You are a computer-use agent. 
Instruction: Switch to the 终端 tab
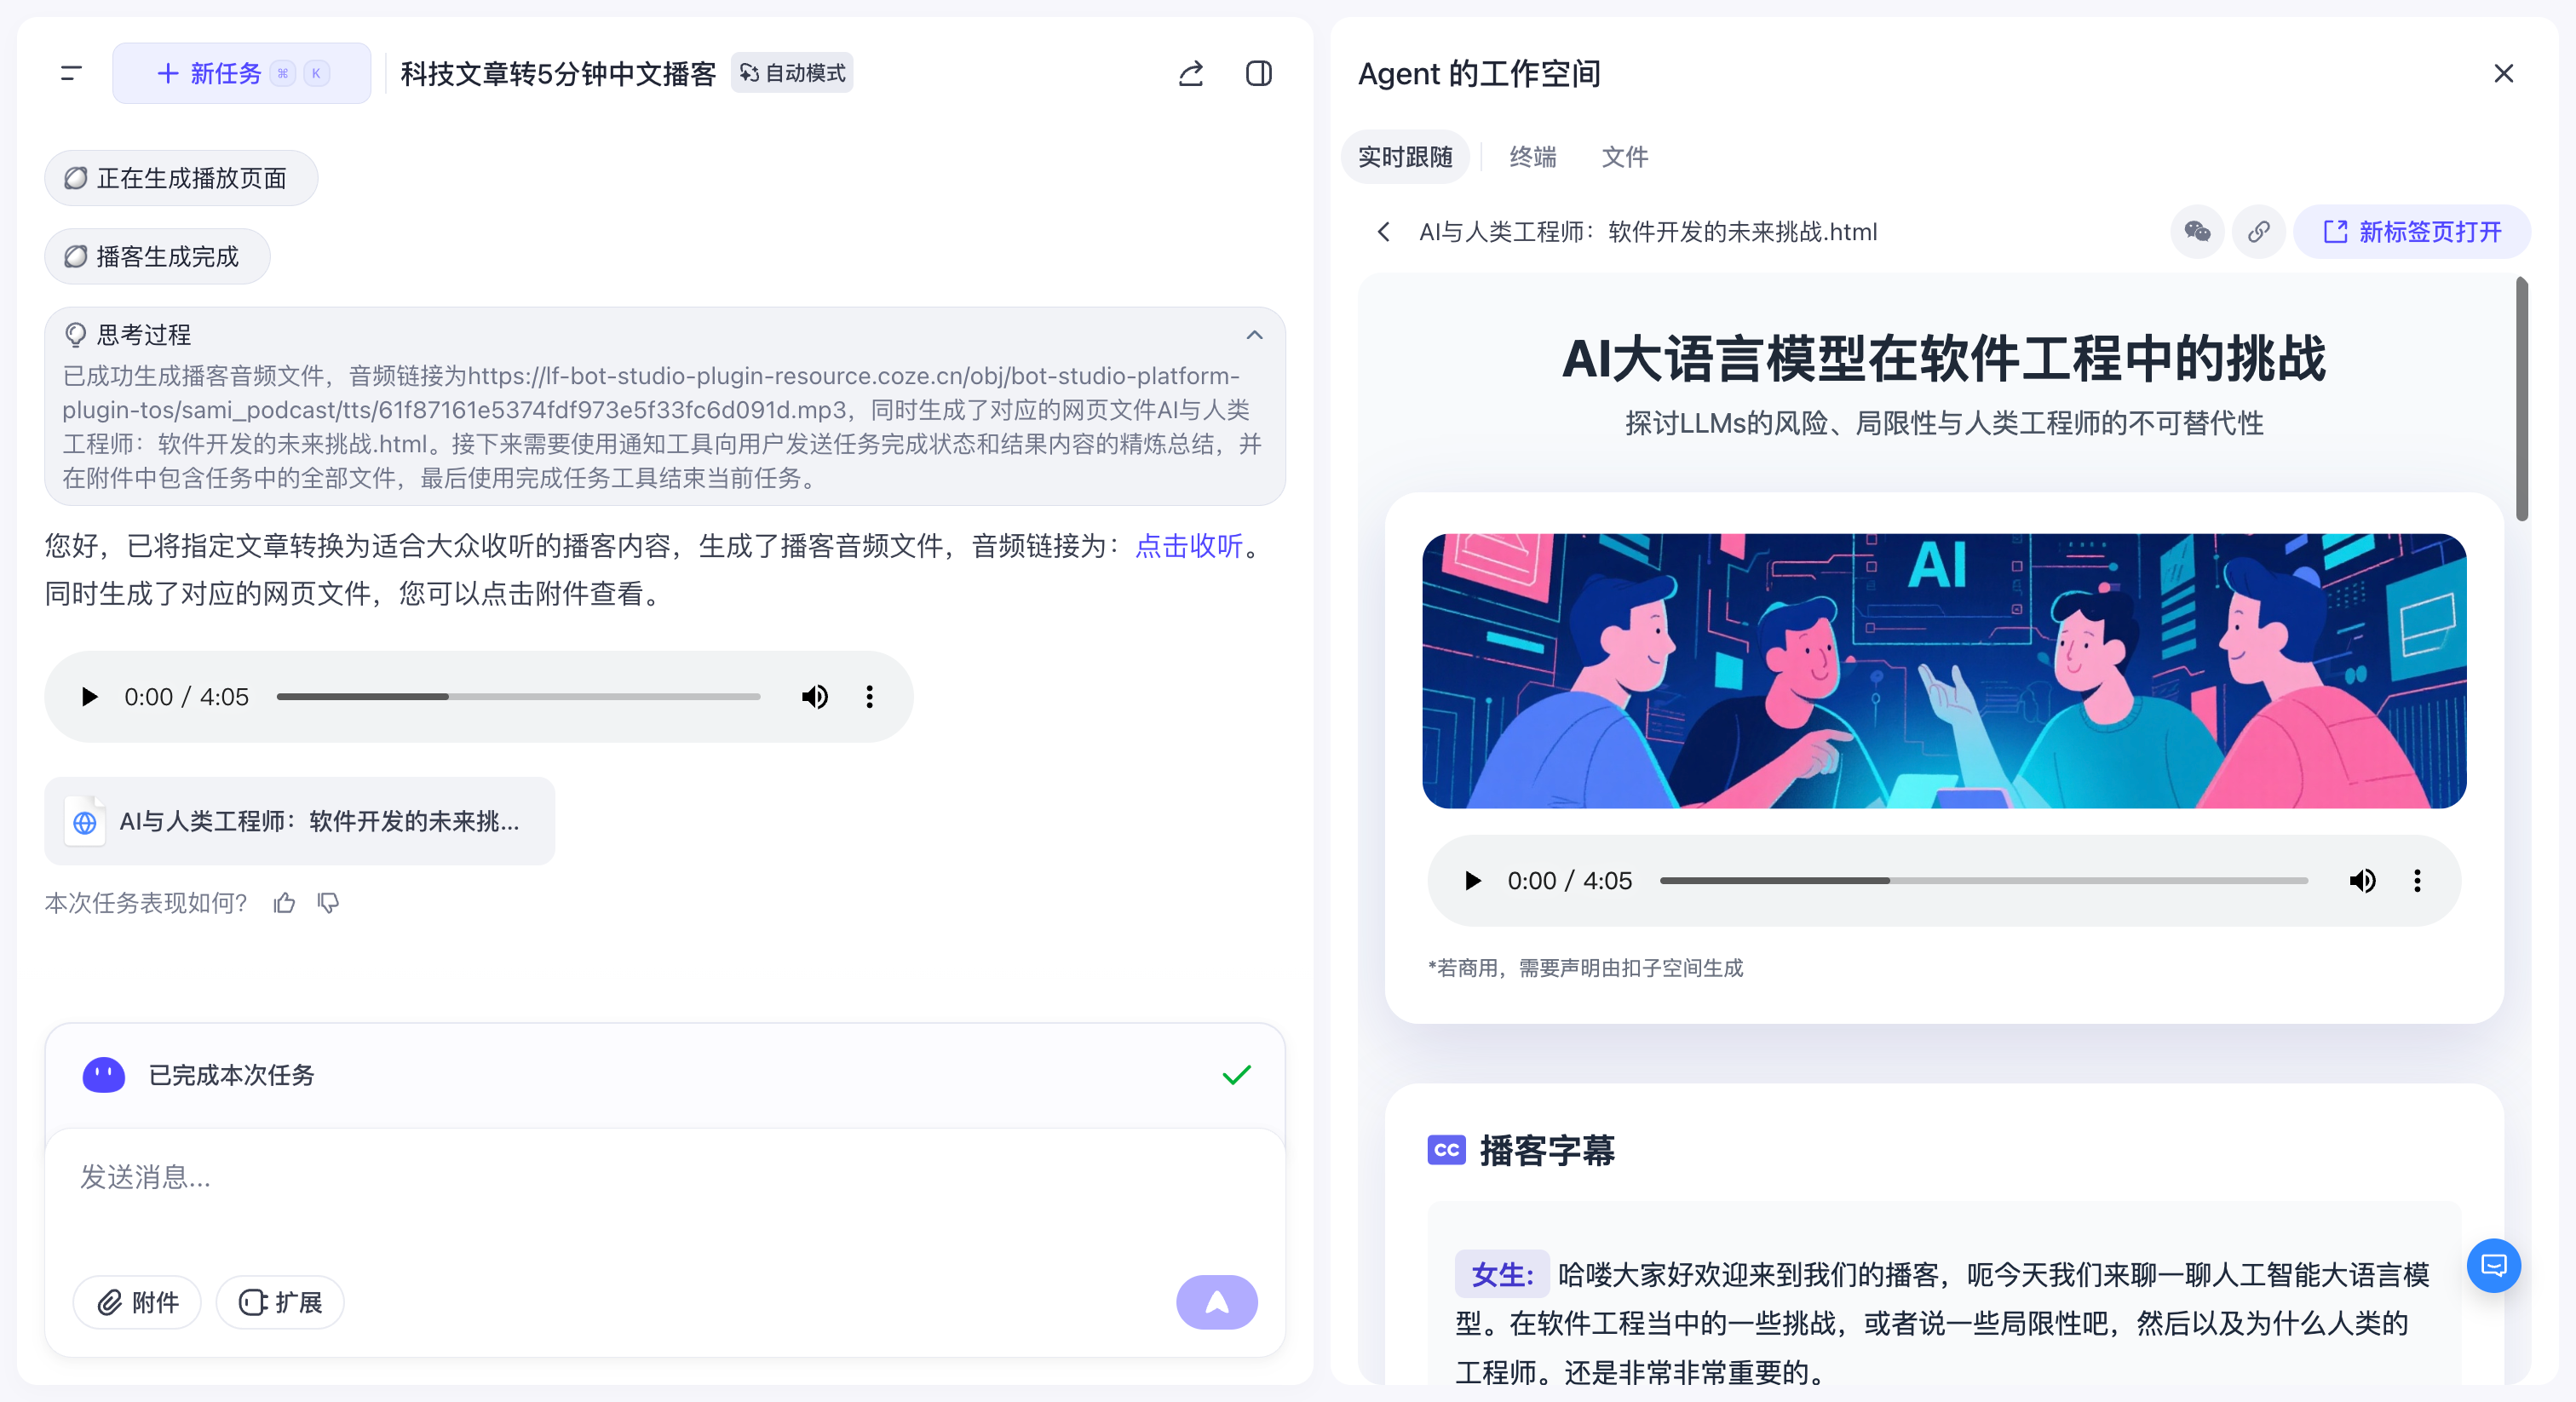tap(1532, 157)
